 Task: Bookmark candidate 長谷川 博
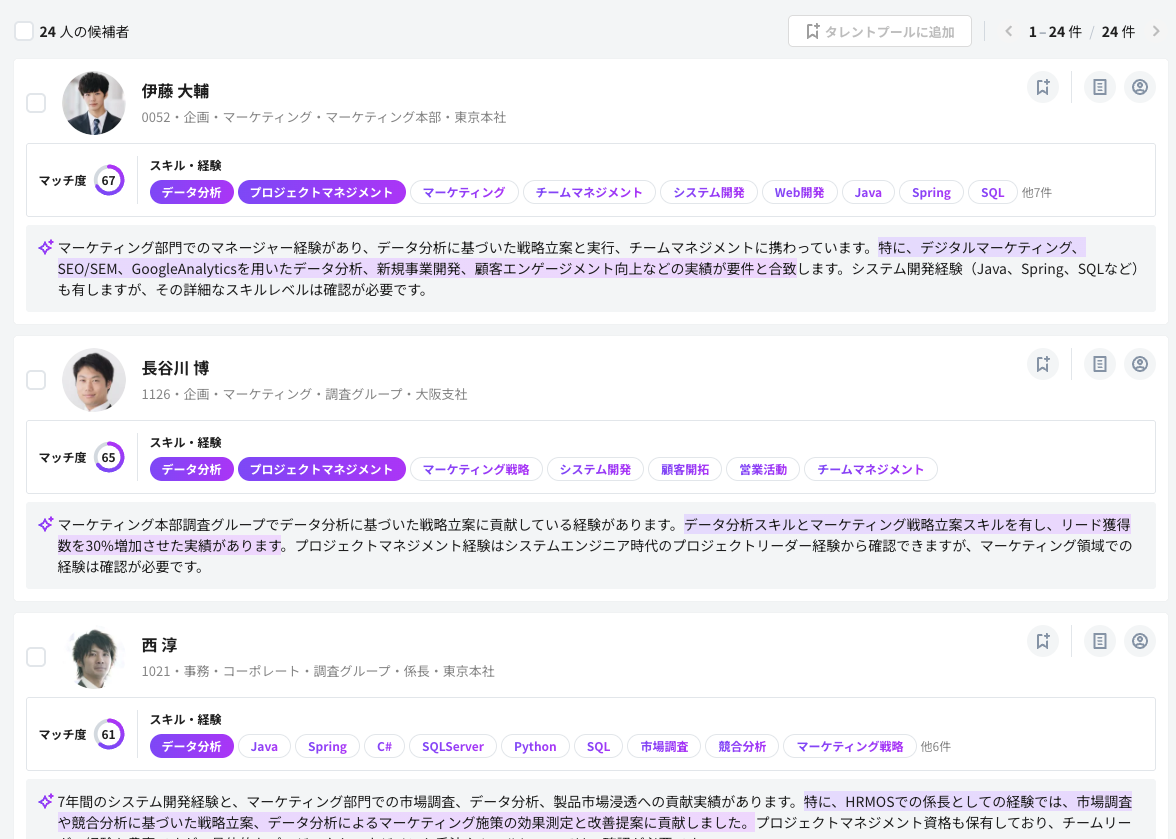pyautogui.click(x=1042, y=364)
